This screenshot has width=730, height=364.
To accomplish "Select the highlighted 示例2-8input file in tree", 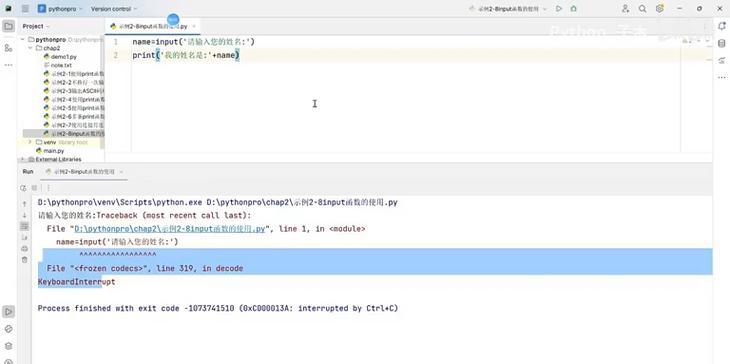I will coord(64,134).
